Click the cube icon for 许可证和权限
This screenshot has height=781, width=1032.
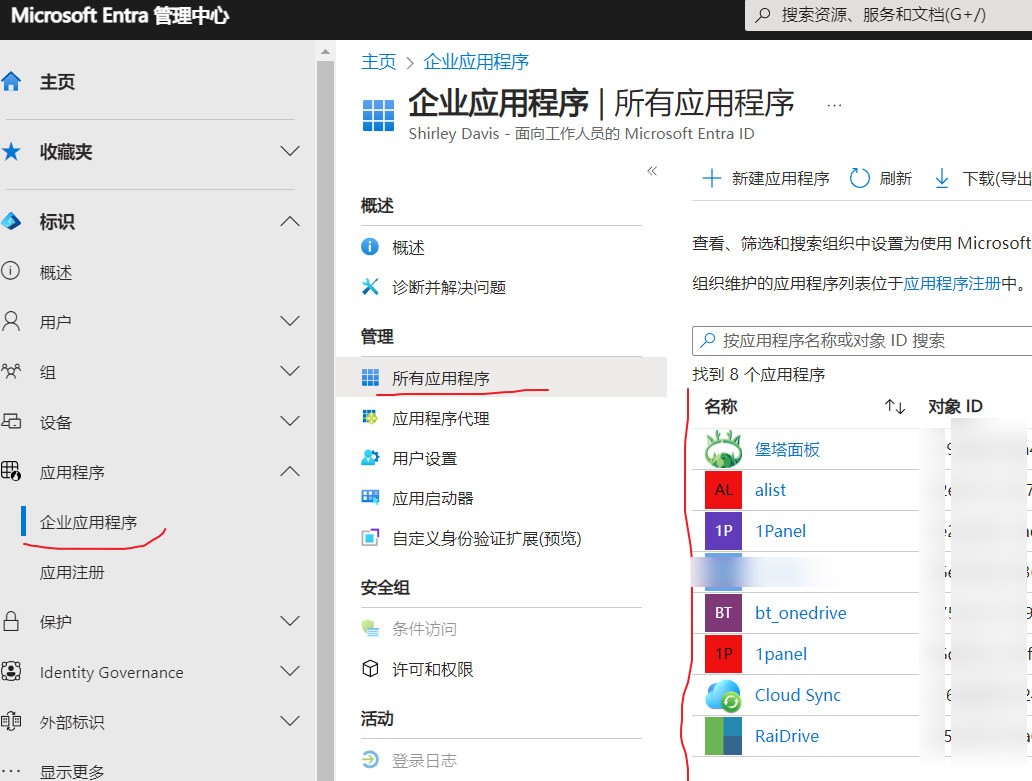370,668
